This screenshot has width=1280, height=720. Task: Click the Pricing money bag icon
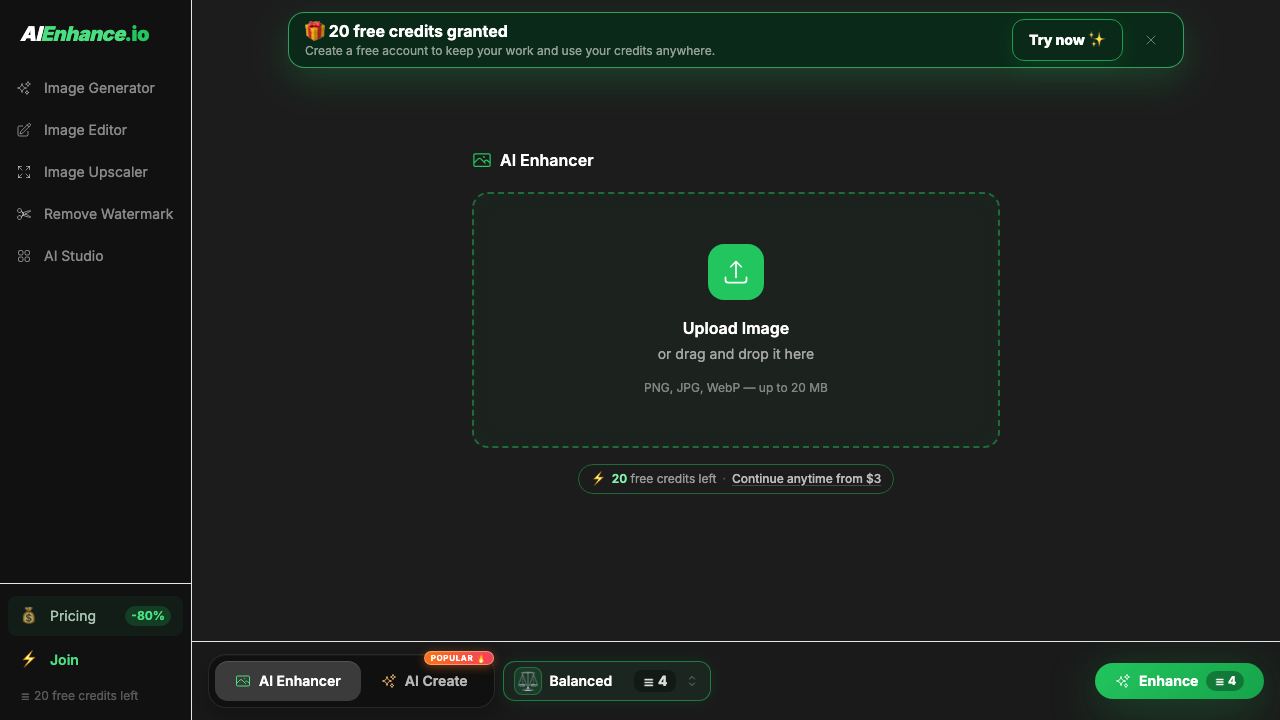[x=29, y=616]
